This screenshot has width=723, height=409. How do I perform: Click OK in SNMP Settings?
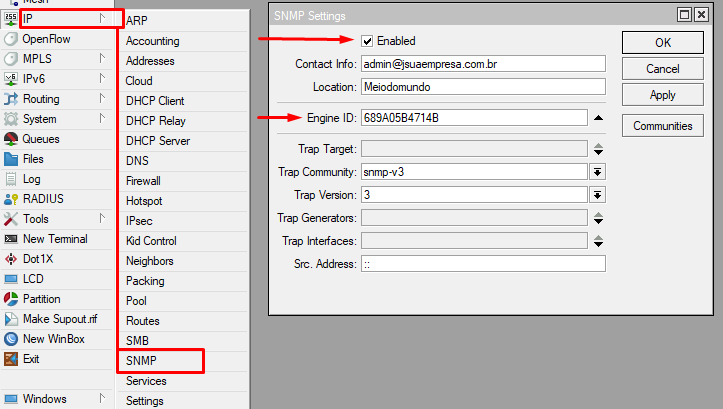663,43
